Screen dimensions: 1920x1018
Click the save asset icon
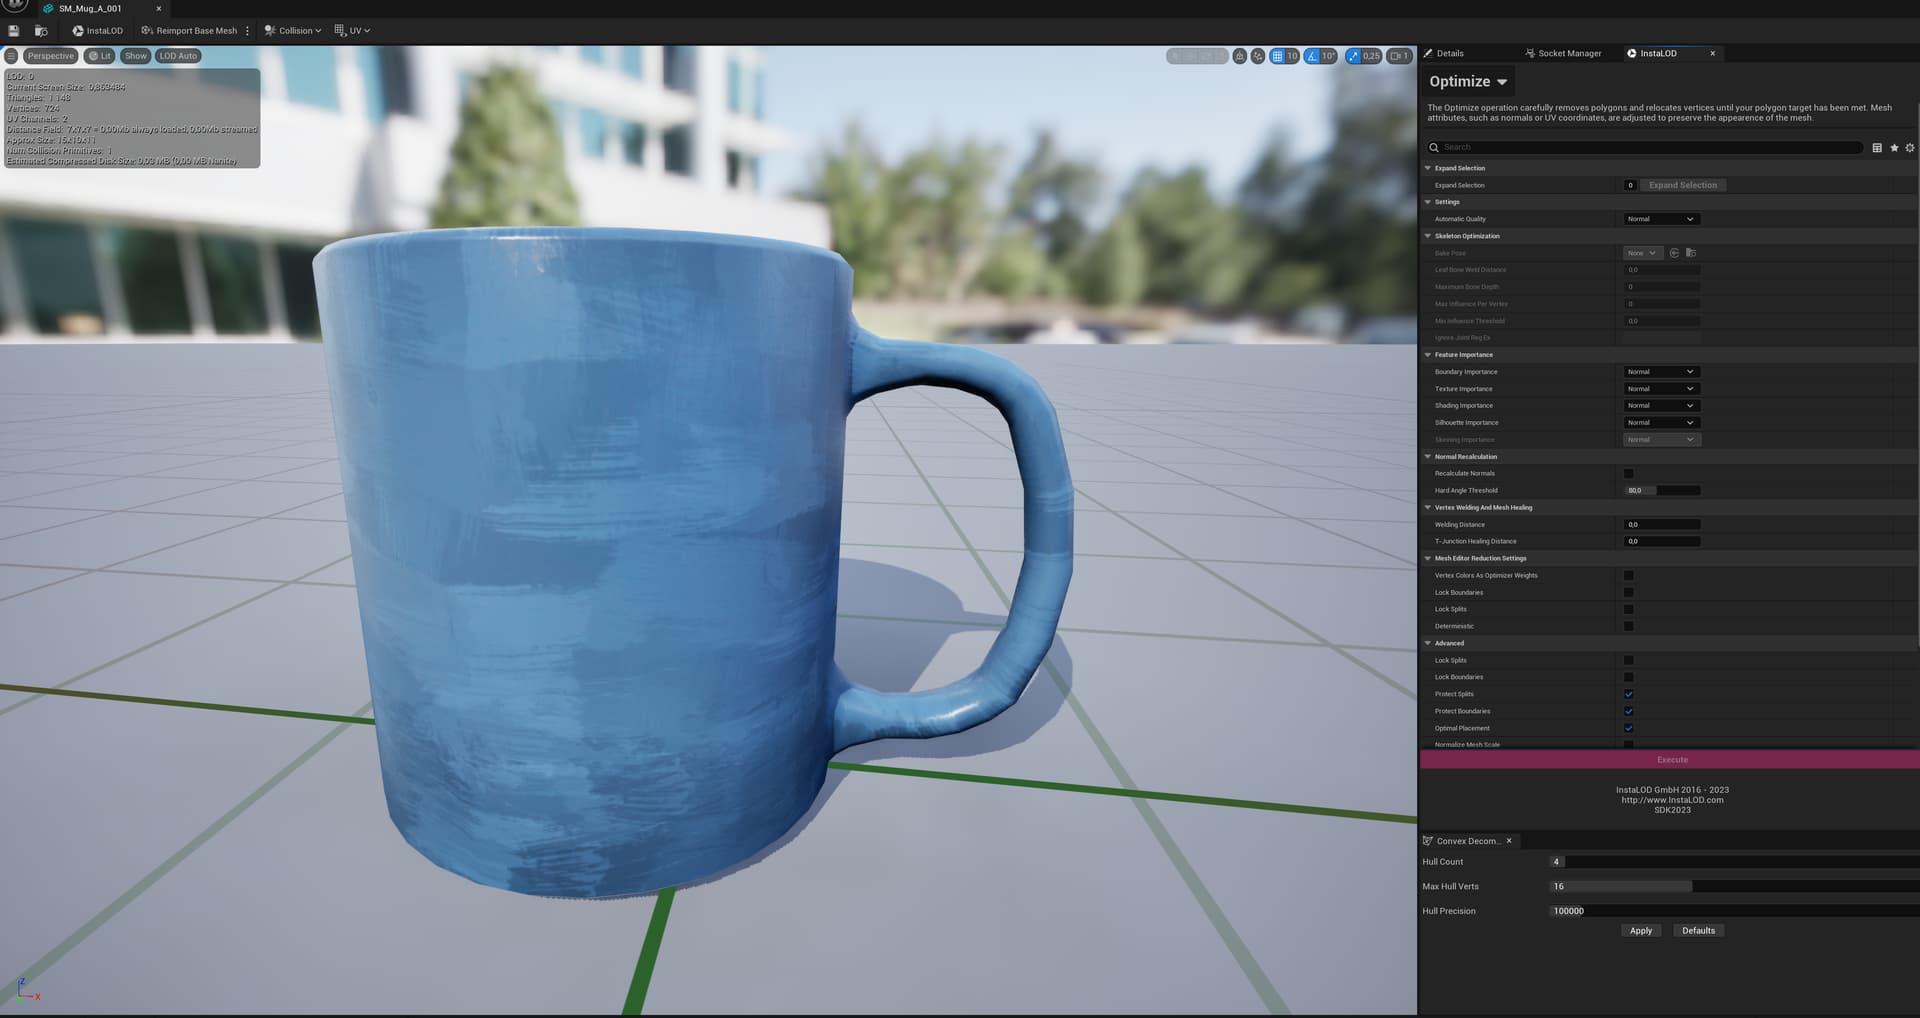14,31
